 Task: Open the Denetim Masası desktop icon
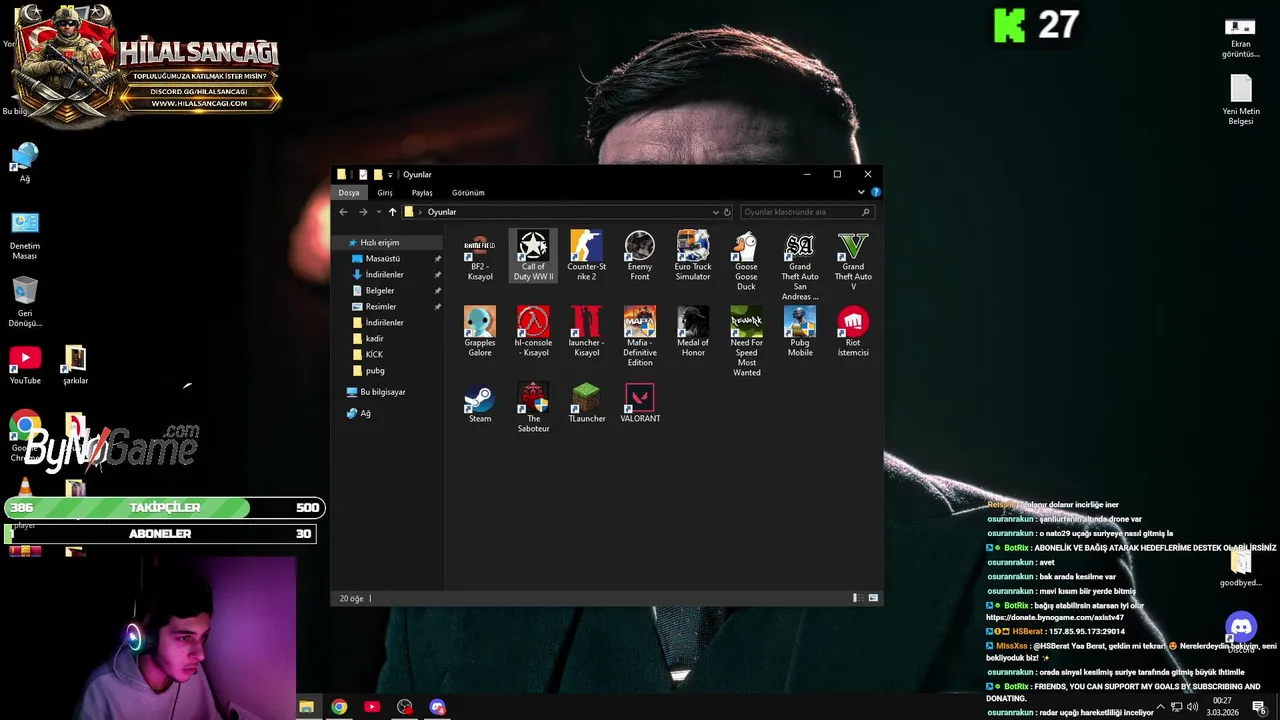click(x=25, y=236)
